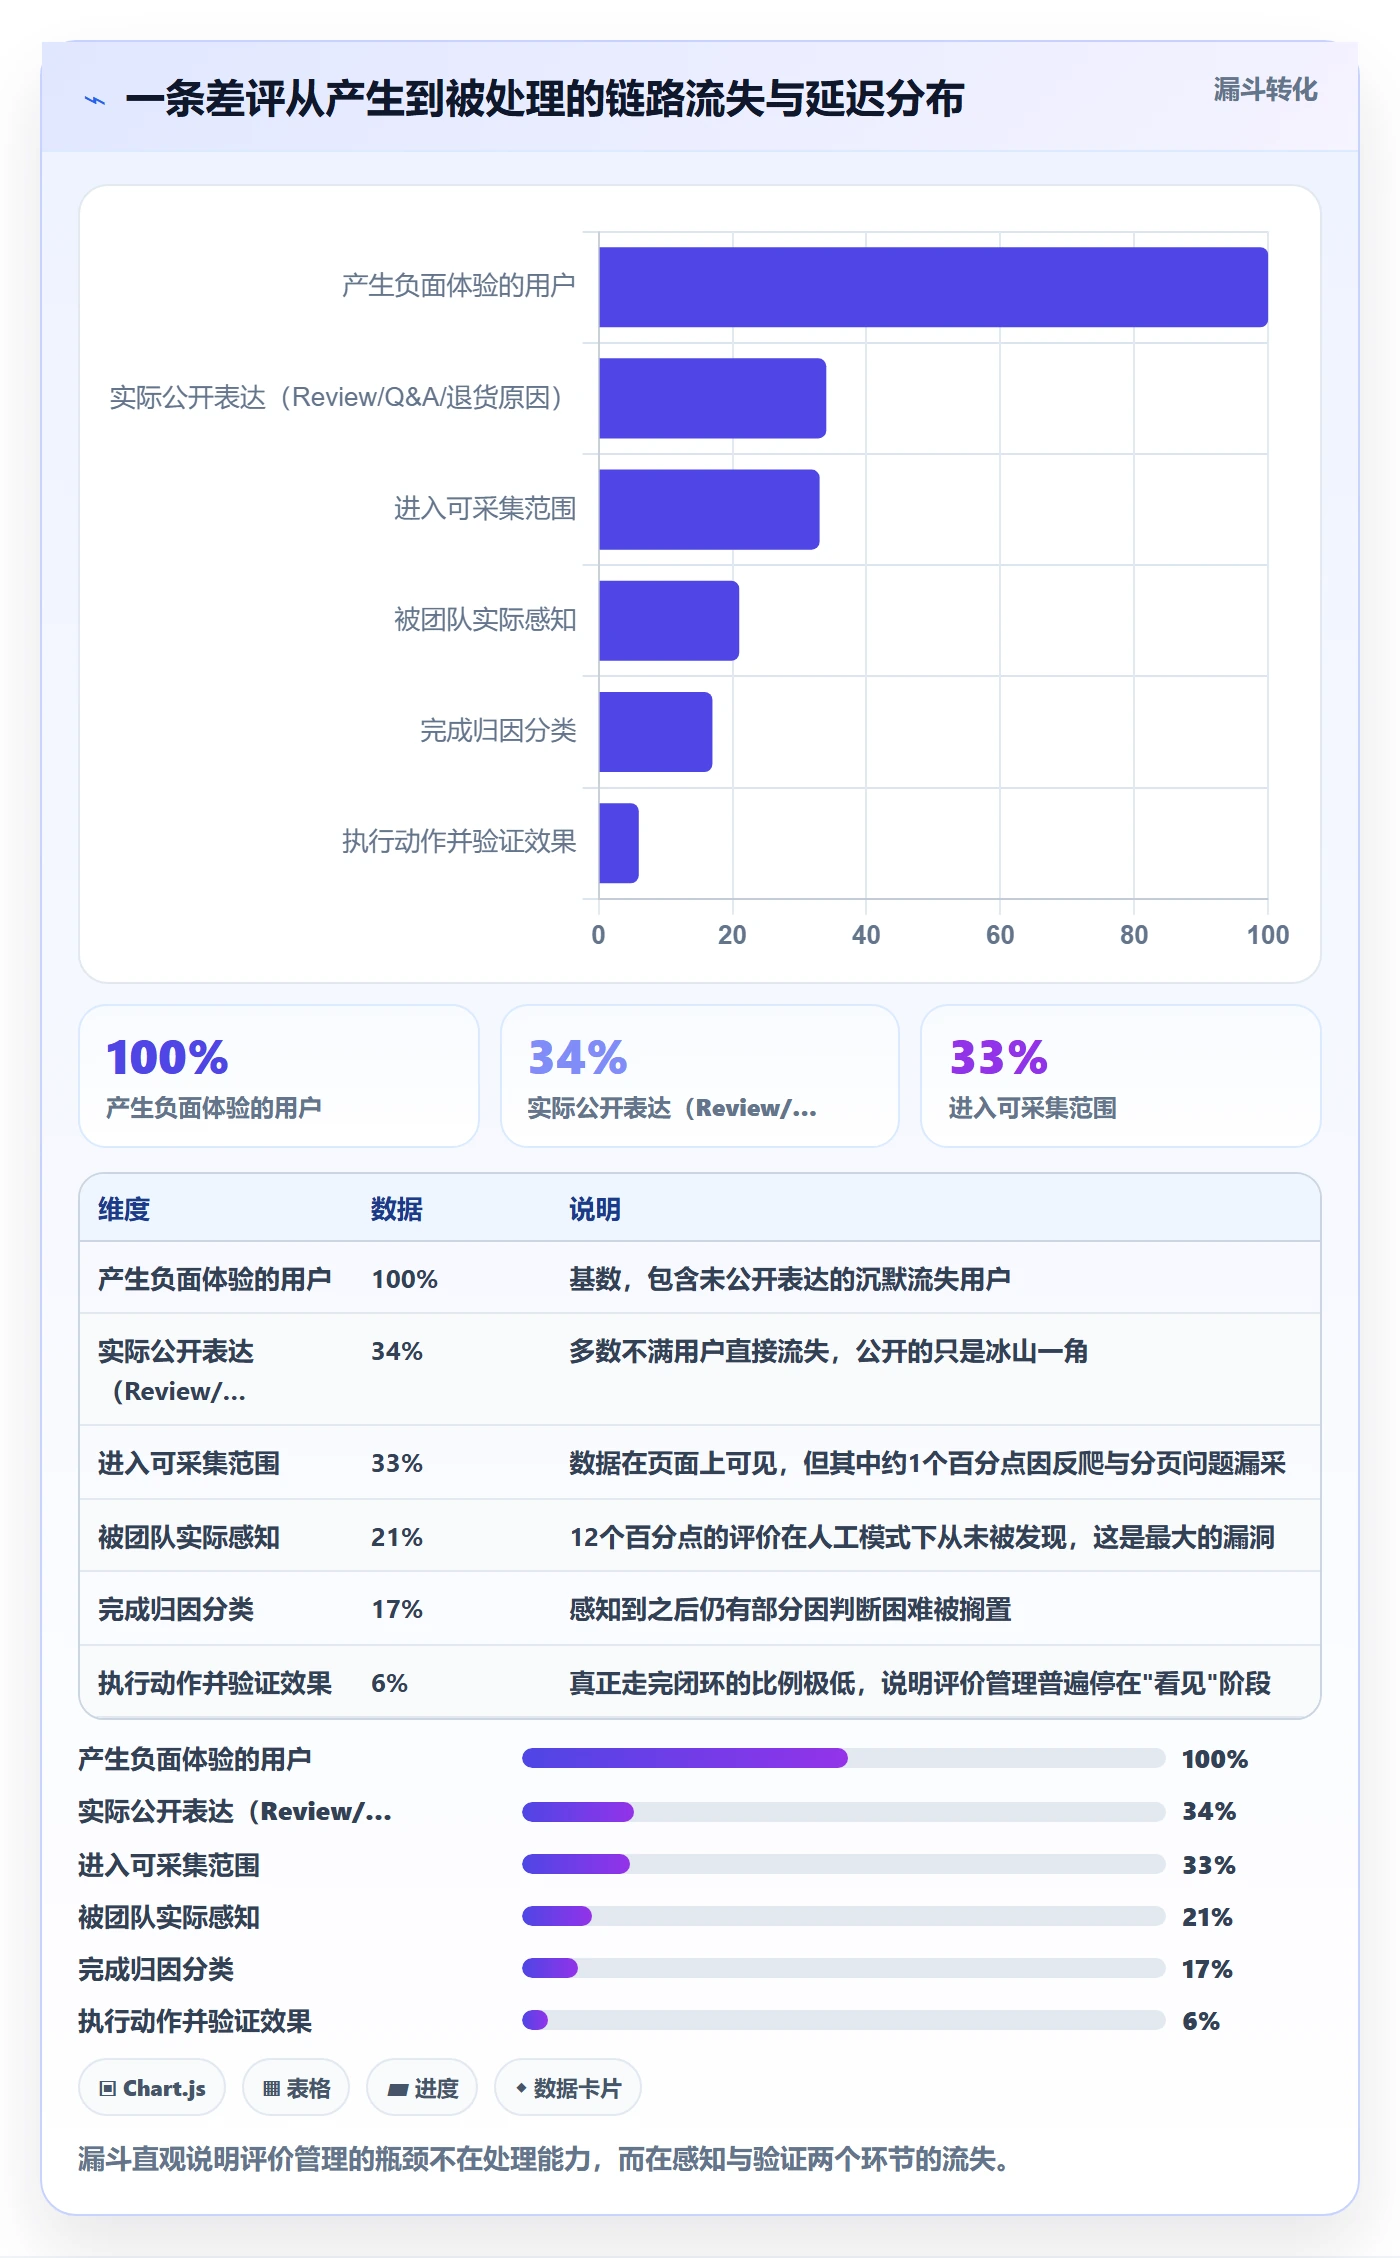The height and width of the screenshot is (2258, 1400).
Task: Select the 表格 chip
Action: [x=296, y=2088]
